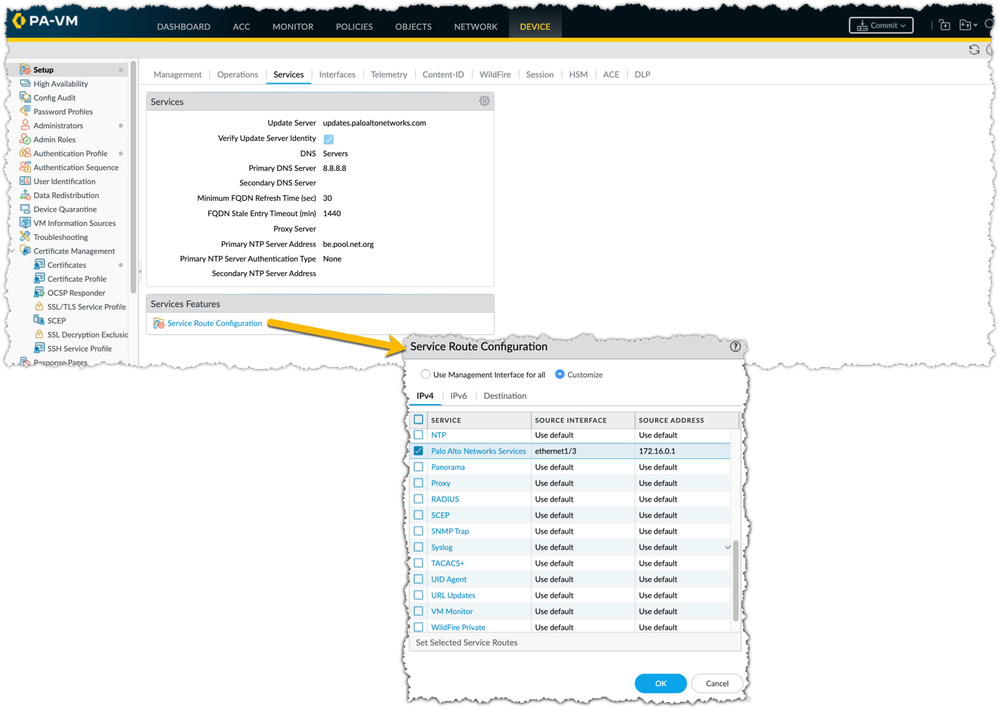
Task: Click the service list vertical scrollbar
Action: pos(735,580)
